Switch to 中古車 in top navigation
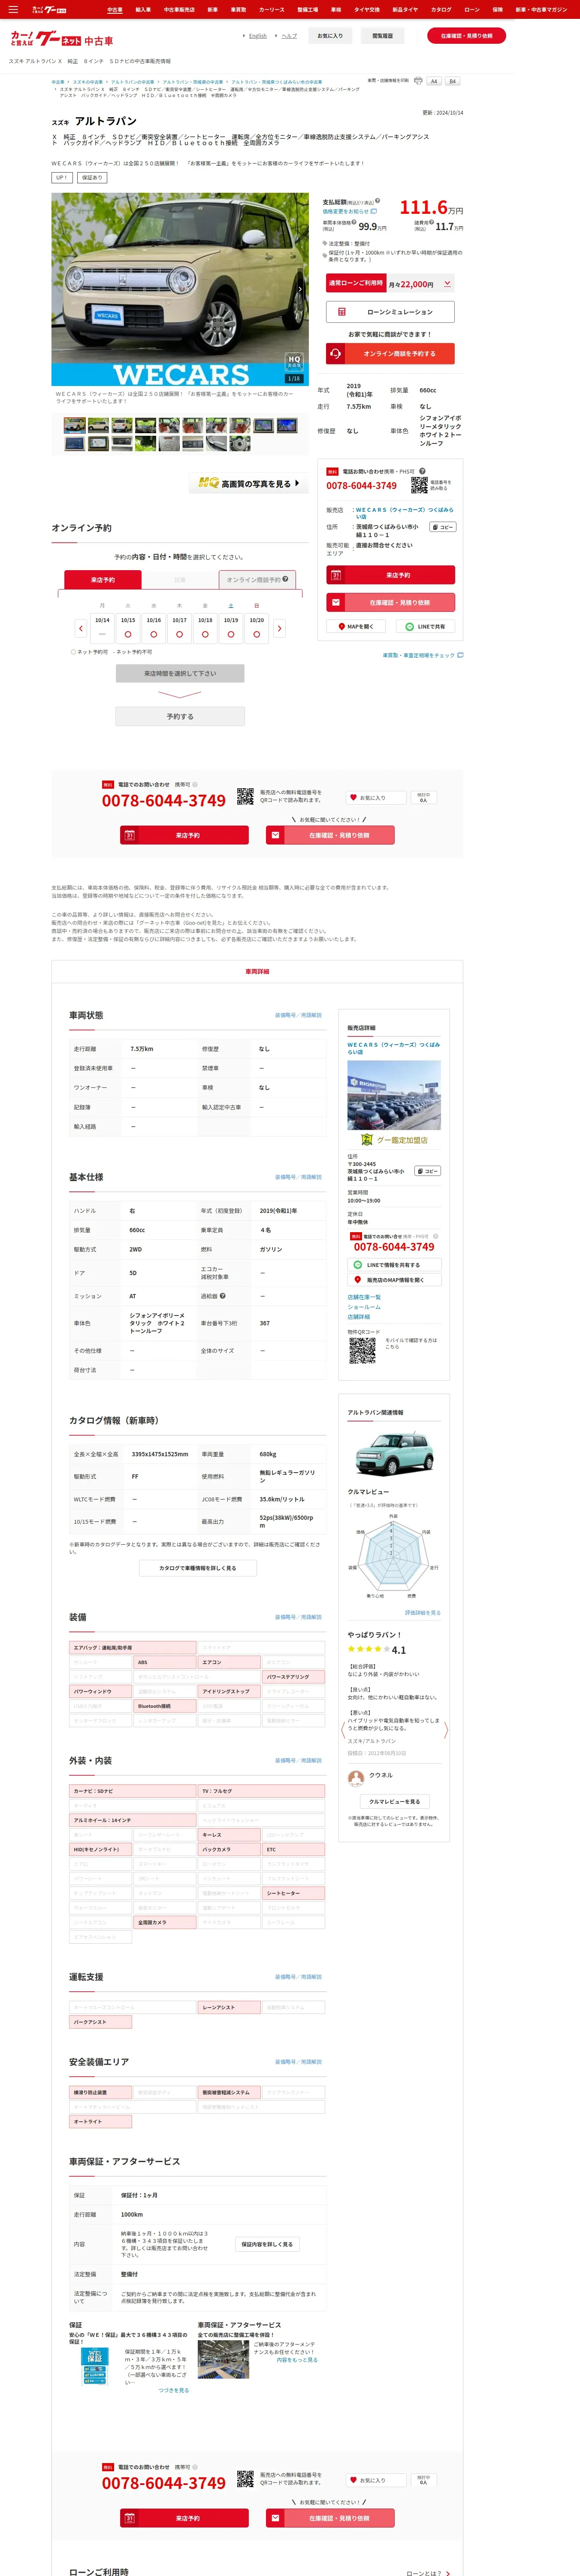The height and width of the screenshot is (2576, 580). [115, 9]
